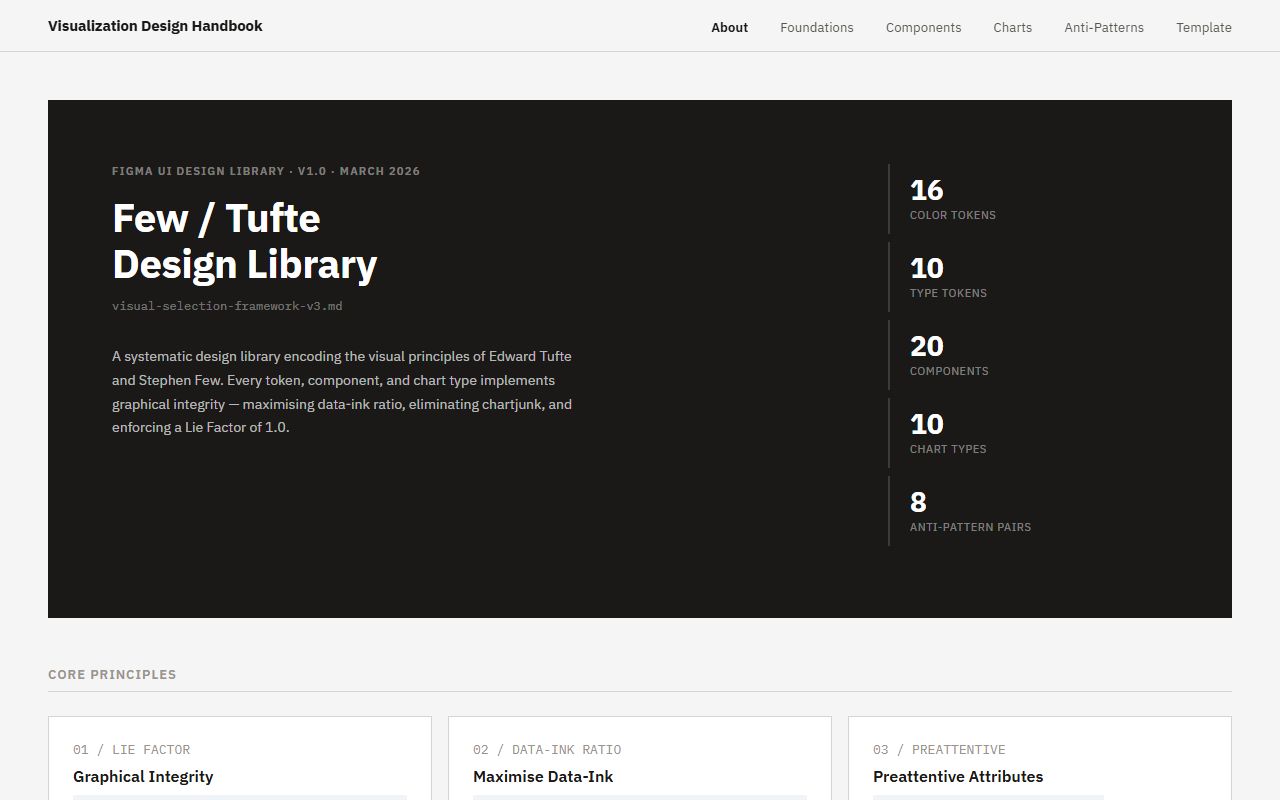The image size is (1280, 800).
Task: Open the Maximise Data-Ink card
Action: (640, 758)
